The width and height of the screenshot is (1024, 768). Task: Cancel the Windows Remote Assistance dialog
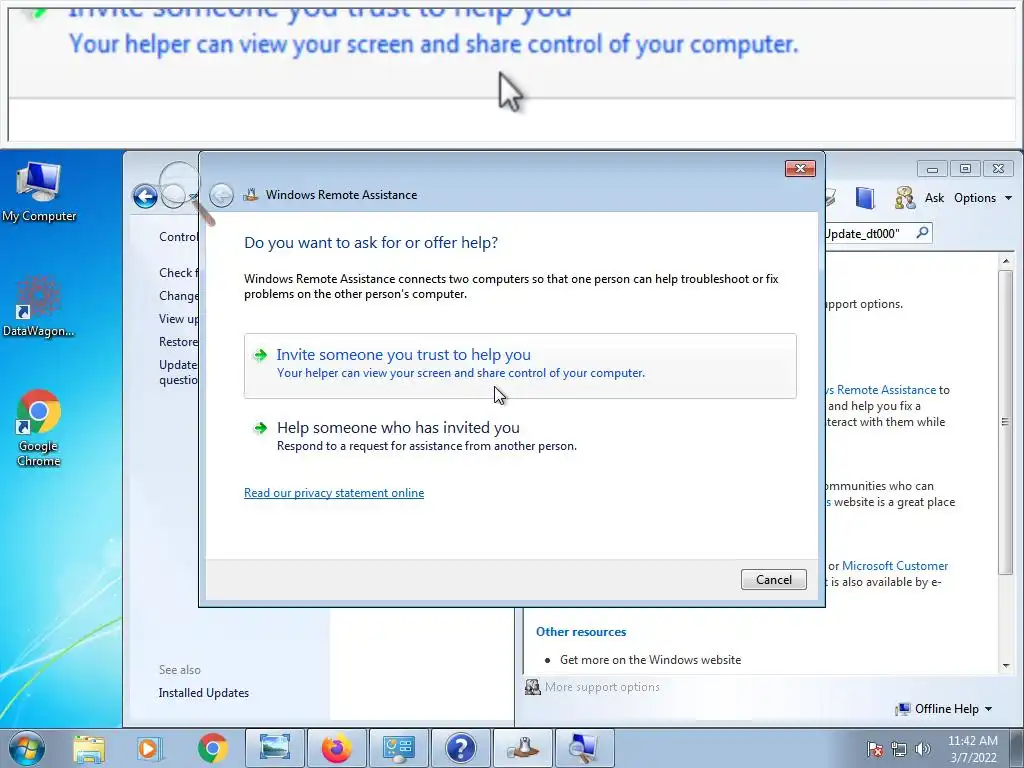pos(773,579)
